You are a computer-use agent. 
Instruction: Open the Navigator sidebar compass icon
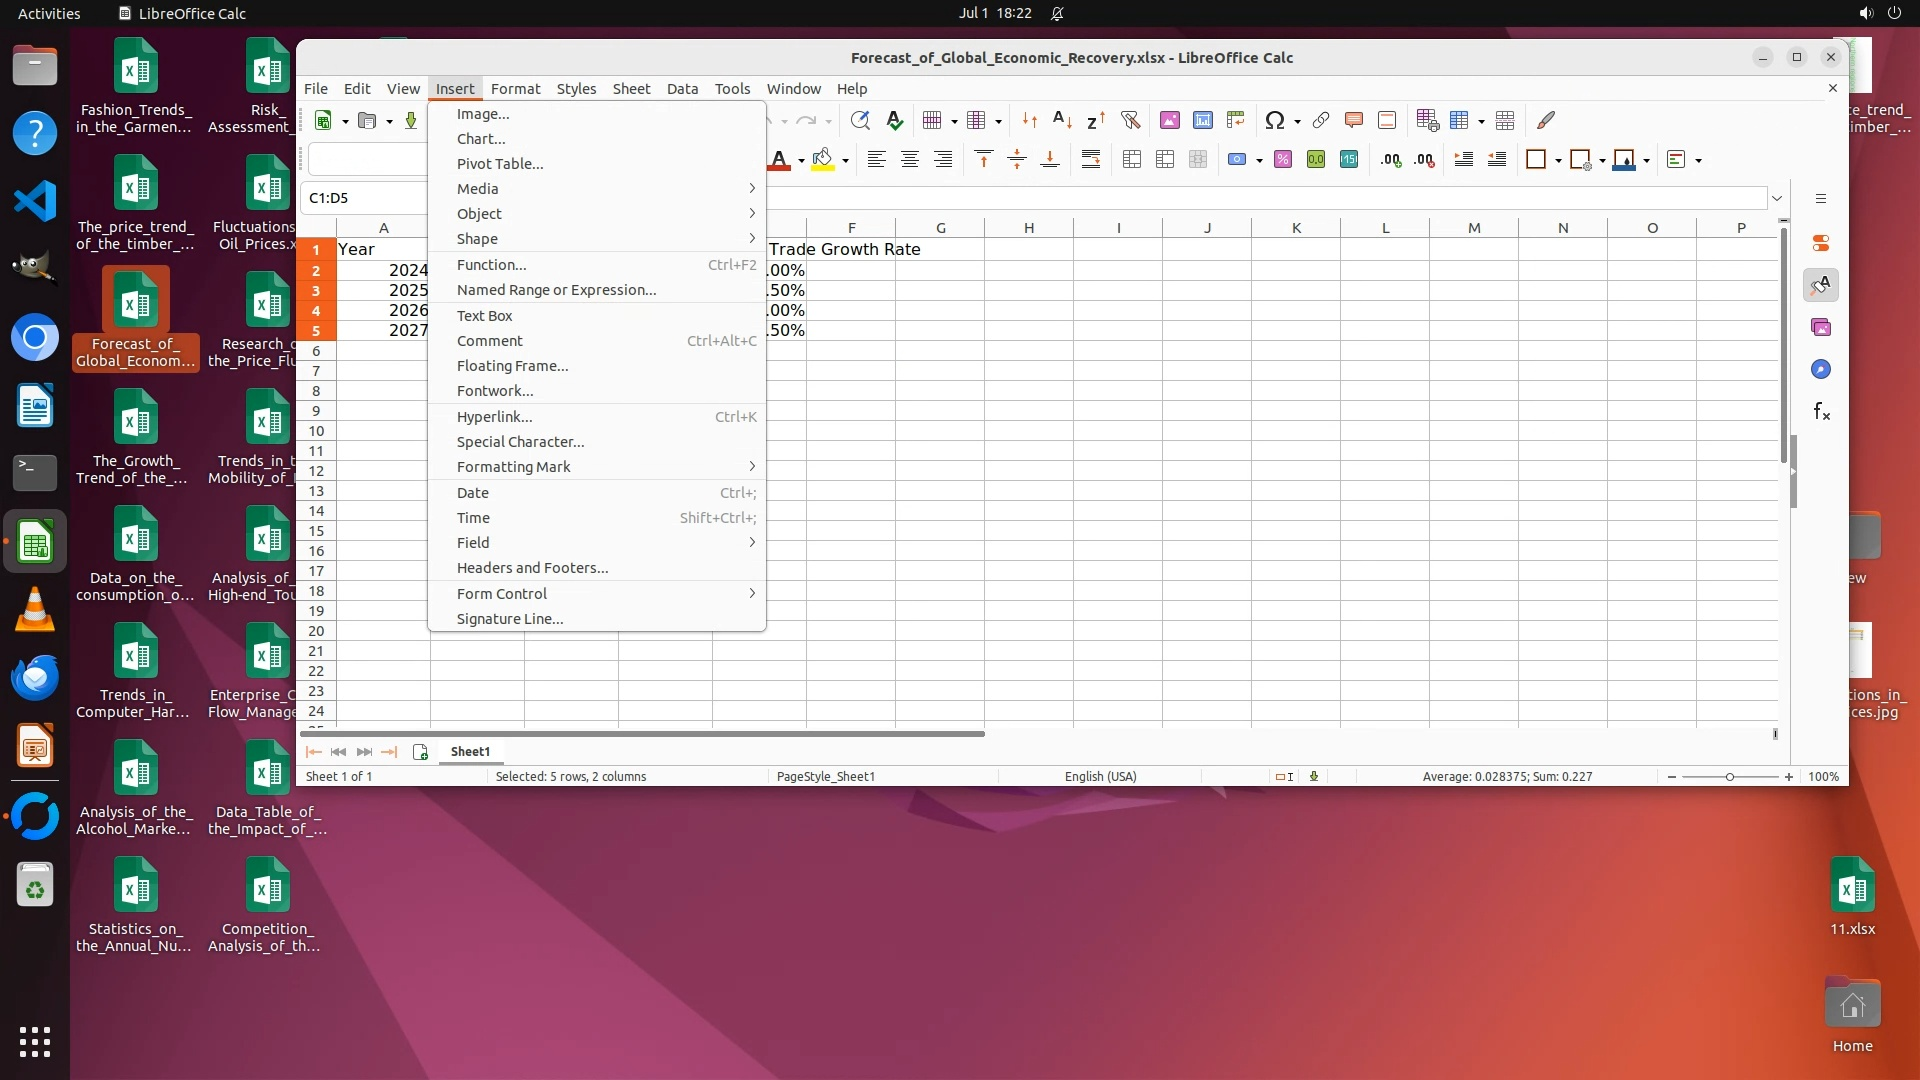[x=1821, y=370]
